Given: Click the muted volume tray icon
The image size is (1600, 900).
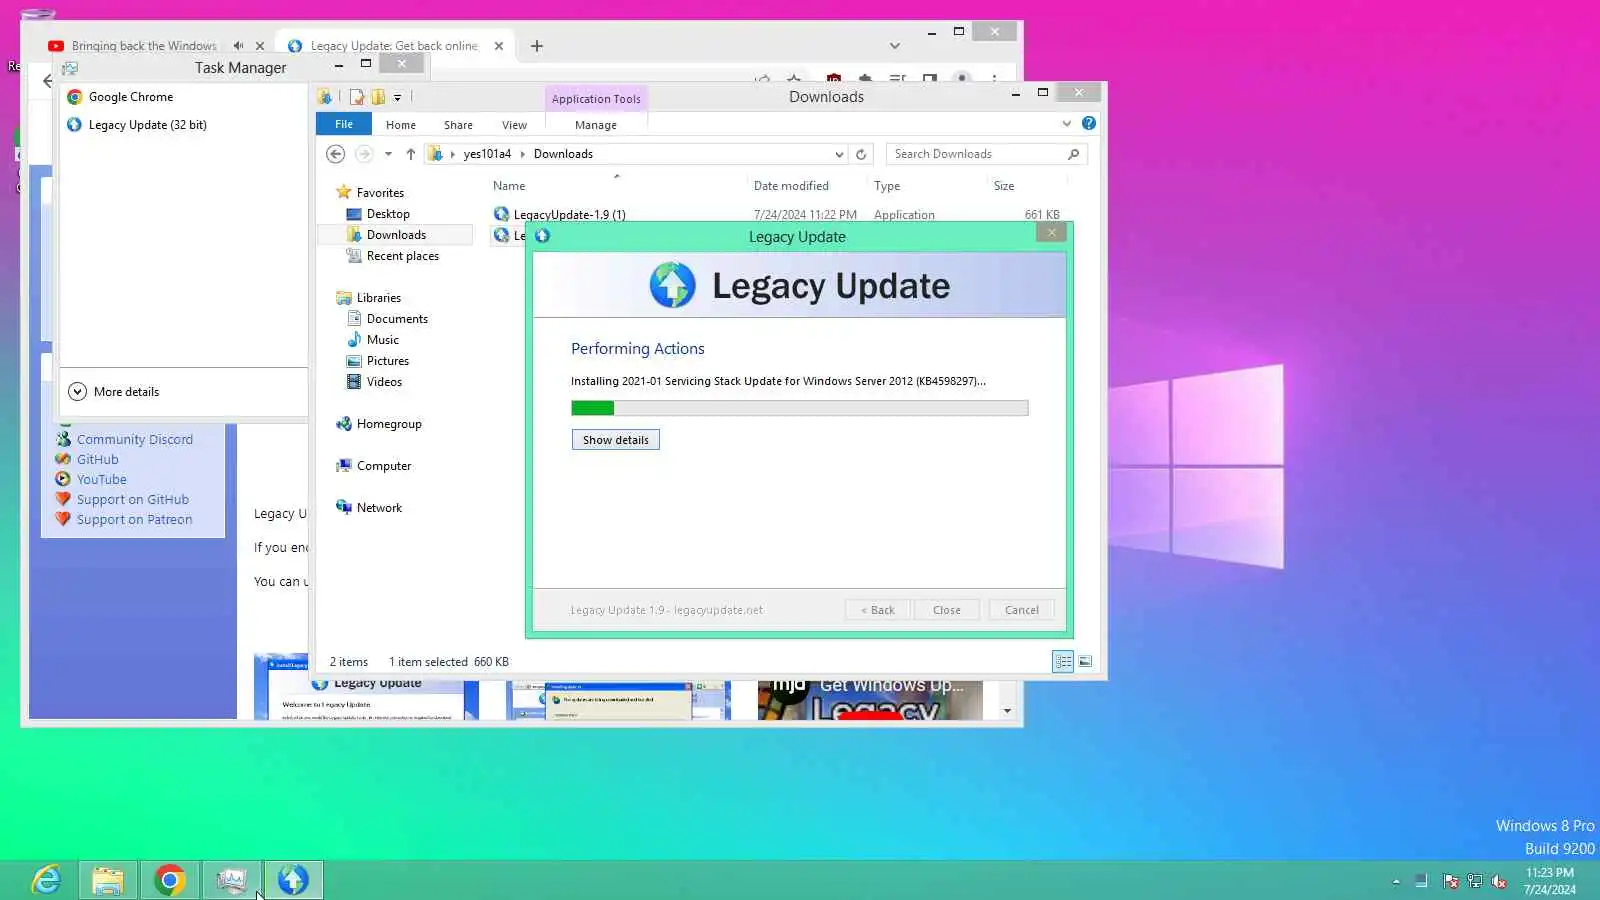Looking at the screenshot, I should [x=1499, y=881].
